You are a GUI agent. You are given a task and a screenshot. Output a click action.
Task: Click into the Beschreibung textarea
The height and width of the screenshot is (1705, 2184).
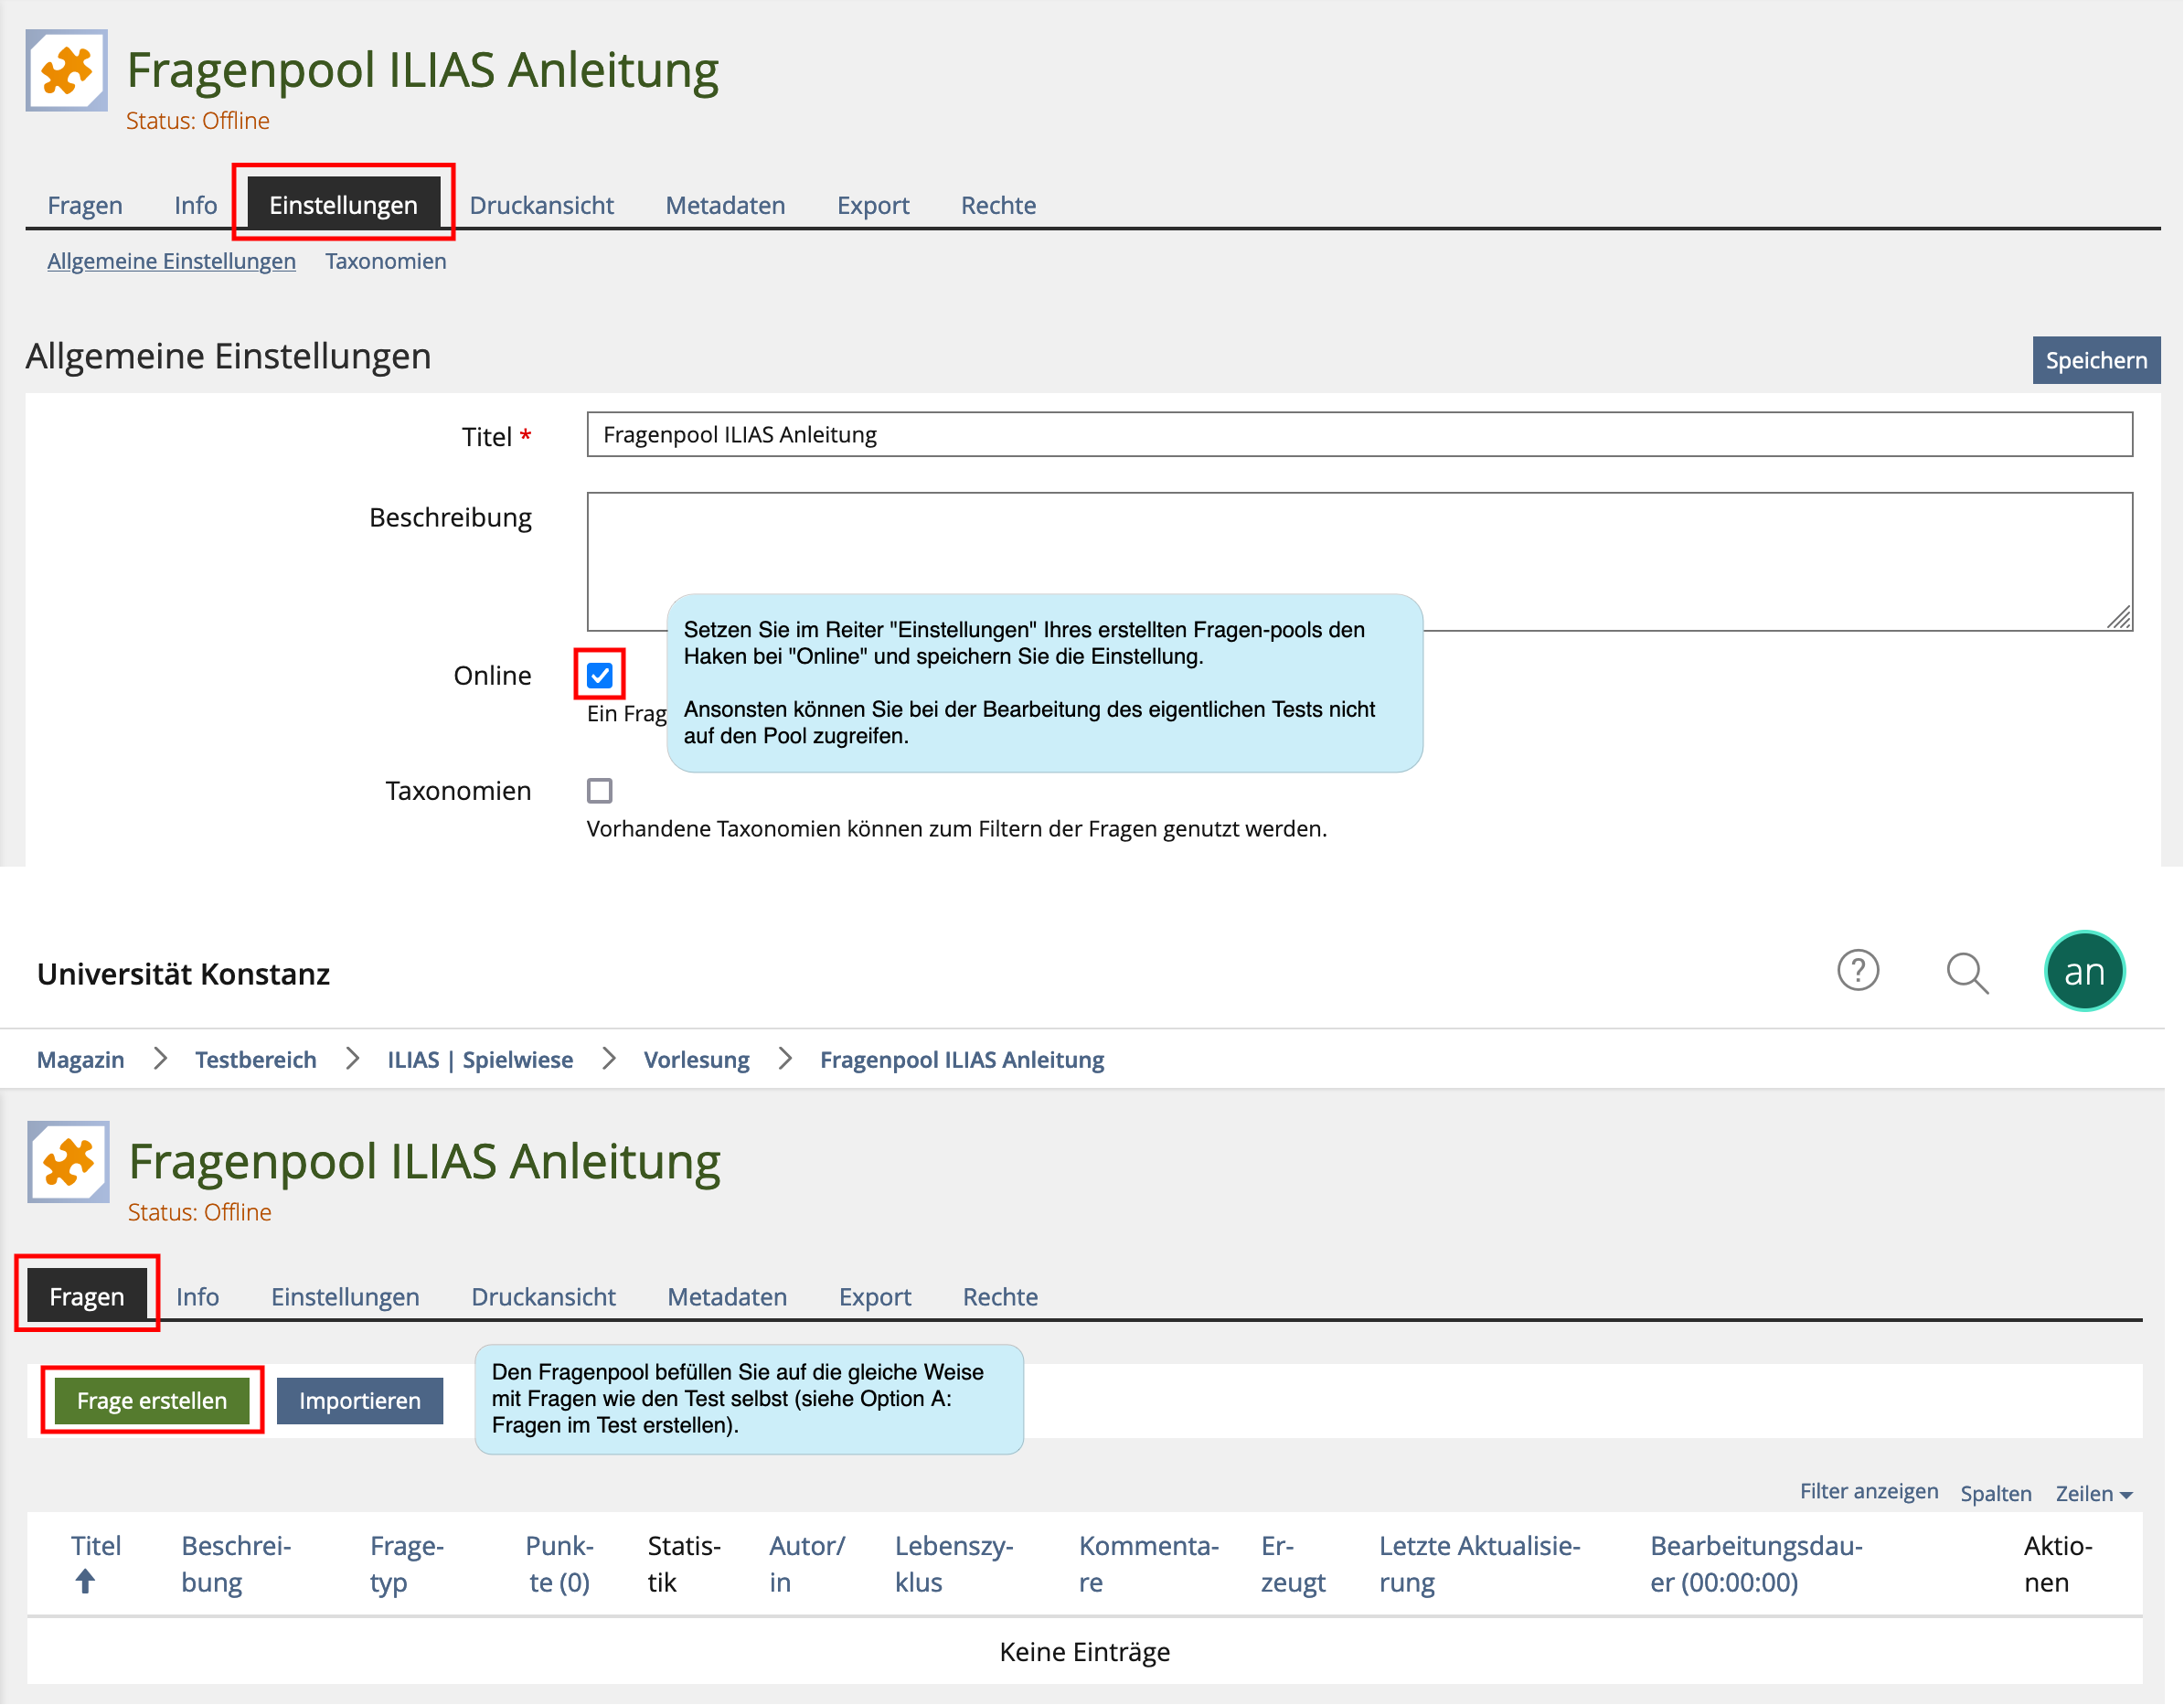click(1360, 562)
